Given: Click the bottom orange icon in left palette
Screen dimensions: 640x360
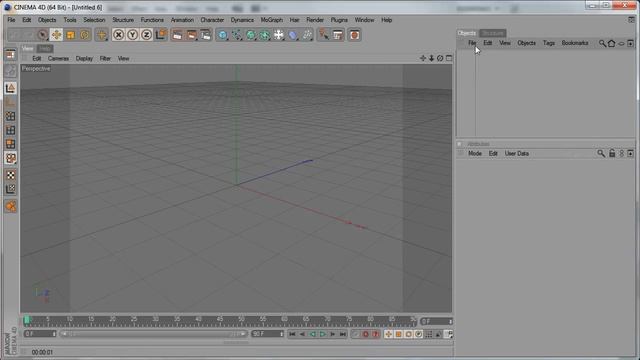Looking at the screenshot, I should pos(11,206).
